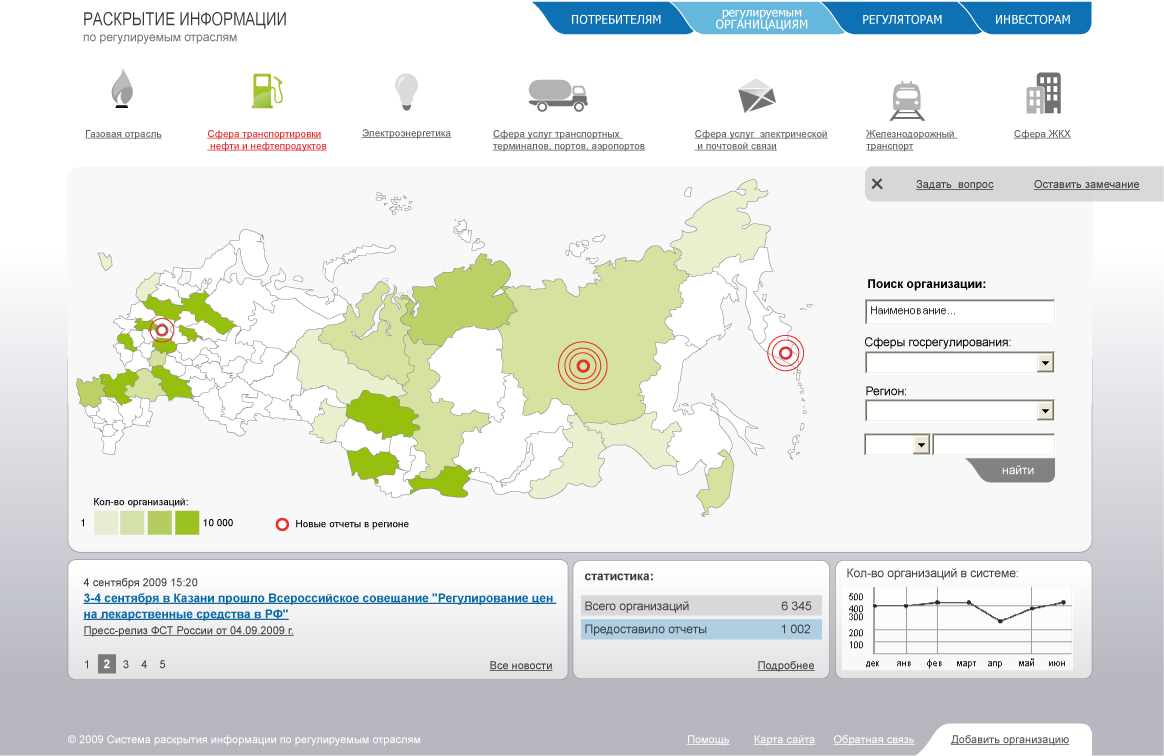
Task: Expand the small dropdown above найти button
Action: click(x=921, y=444)
